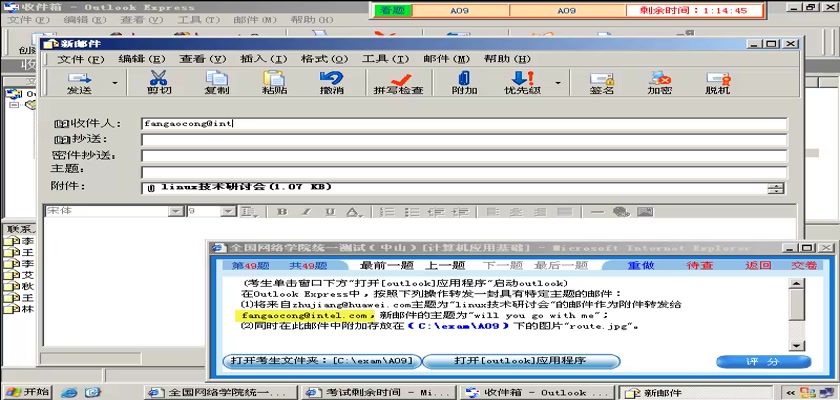Click the exam question scrollbar down arrow
Image resolution: width=840 pixels, height=400 pixels.
(797, 345)
